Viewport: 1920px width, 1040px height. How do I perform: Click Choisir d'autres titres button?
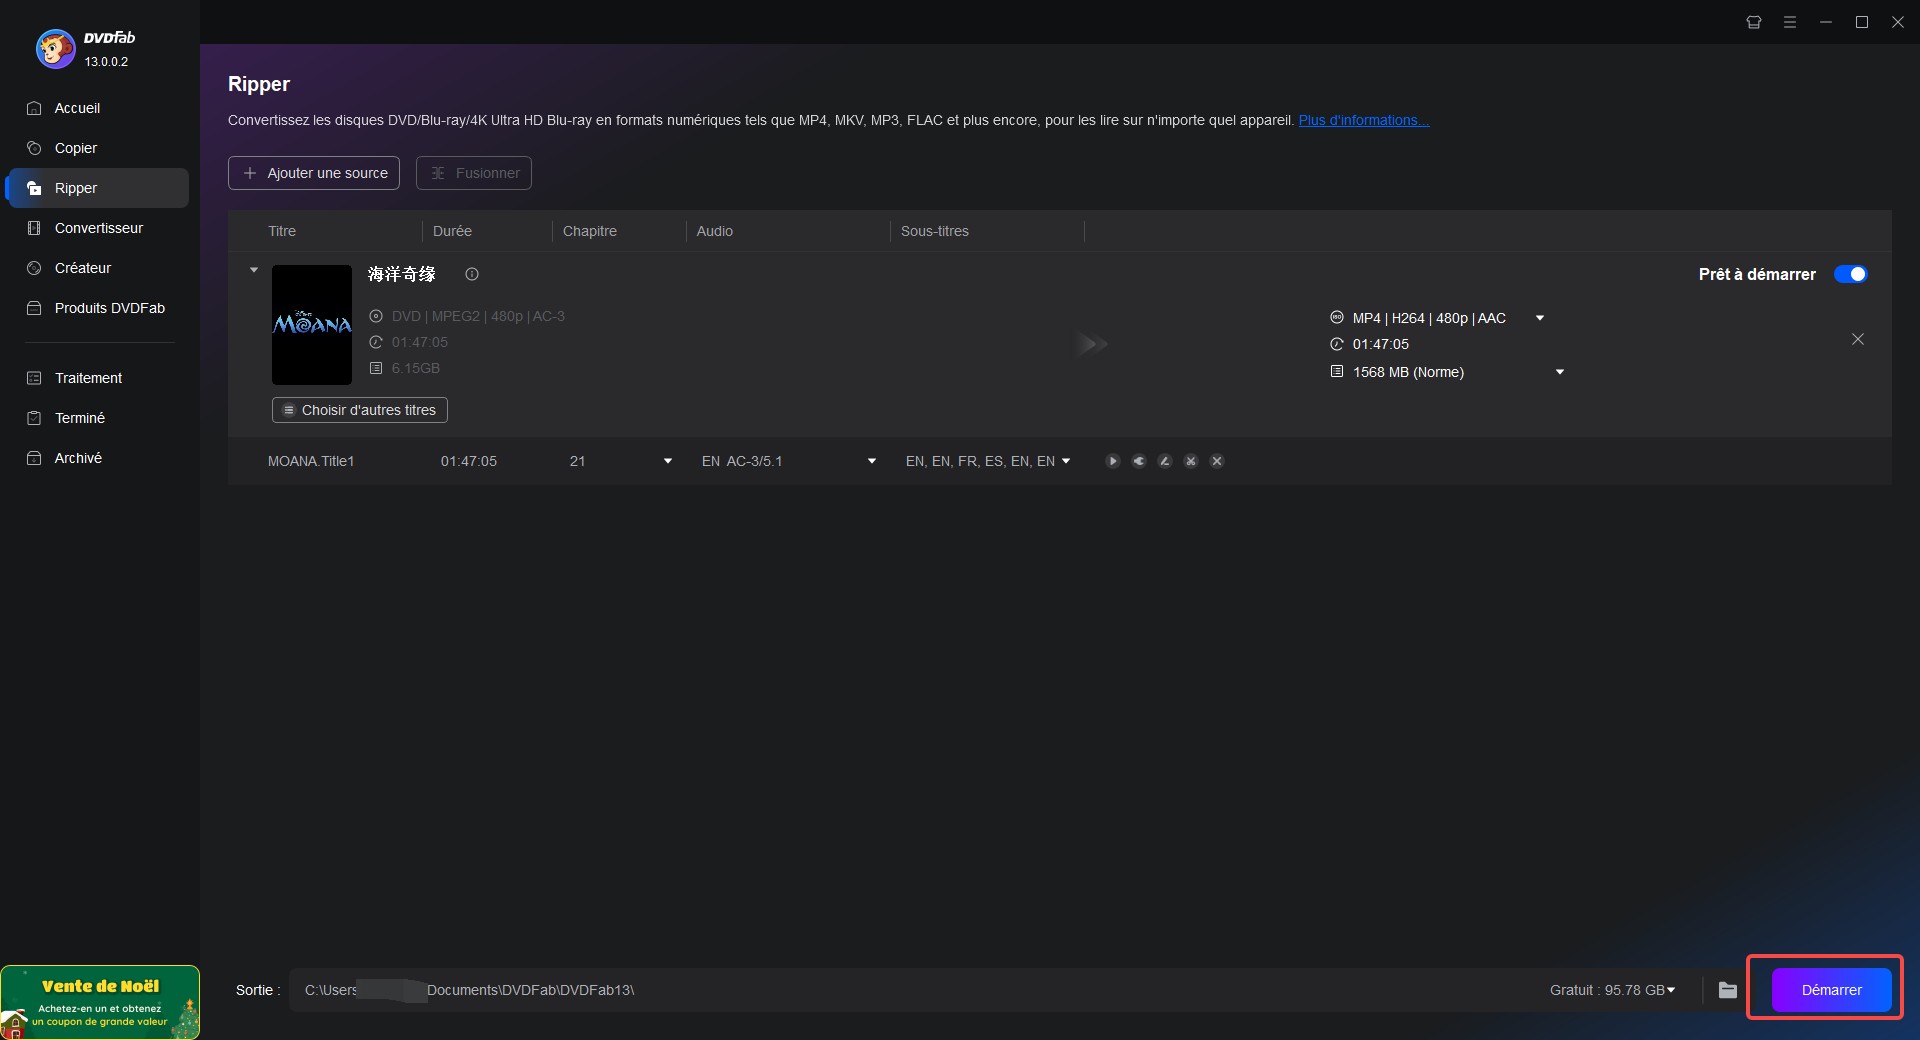[360, 410]
